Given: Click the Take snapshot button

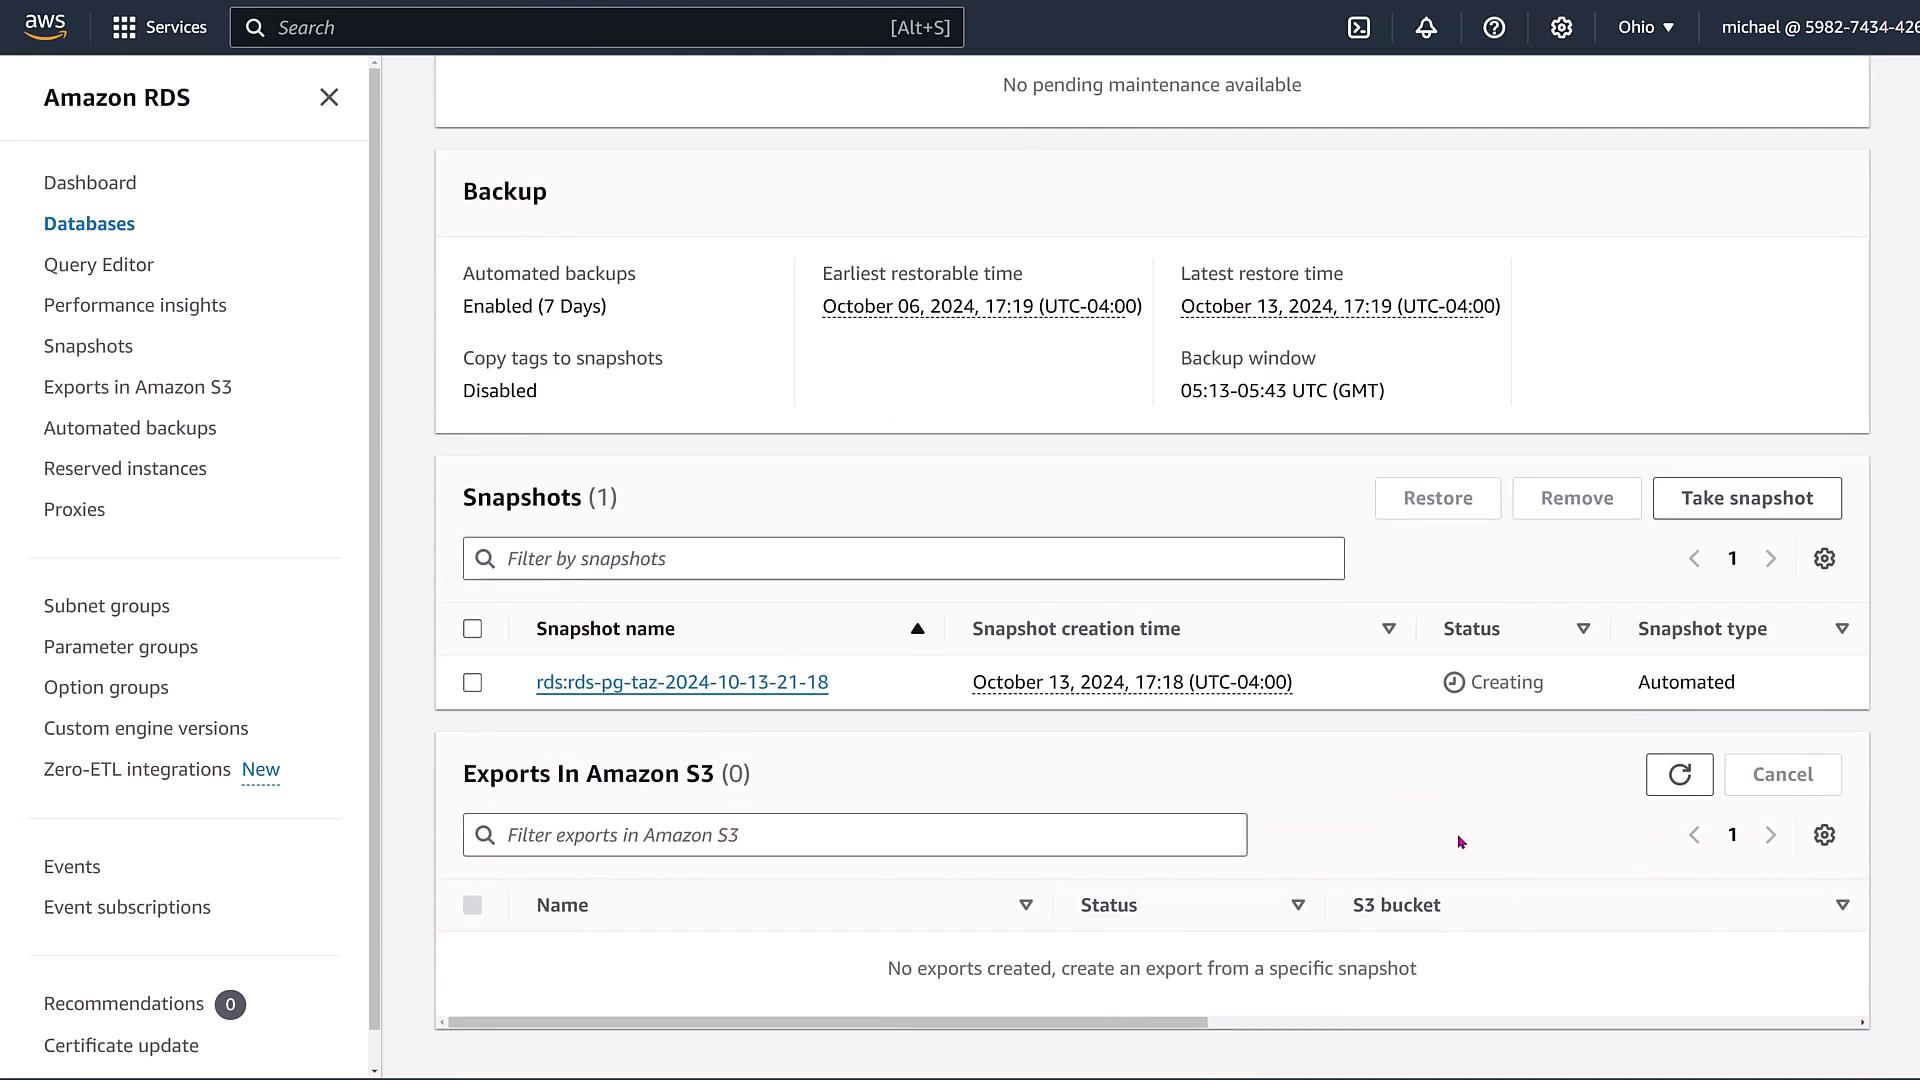Looking at the screenshot, I should coord(1746,498).
